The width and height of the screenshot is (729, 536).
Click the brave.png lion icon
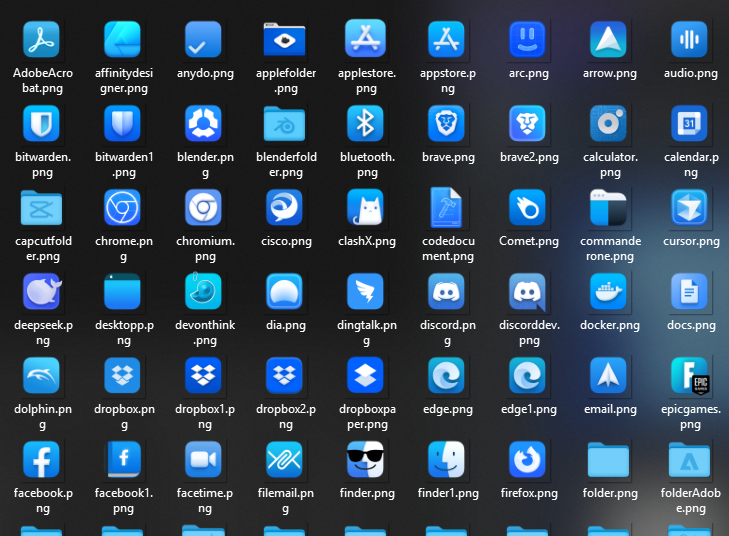[x=446, y=123]
